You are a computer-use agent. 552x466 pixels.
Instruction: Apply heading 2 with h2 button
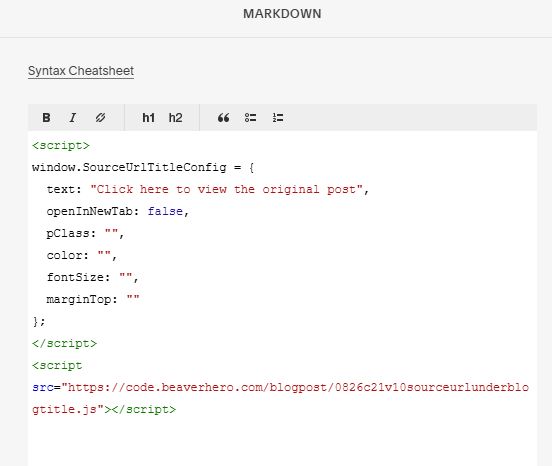[x=175, y=118]
